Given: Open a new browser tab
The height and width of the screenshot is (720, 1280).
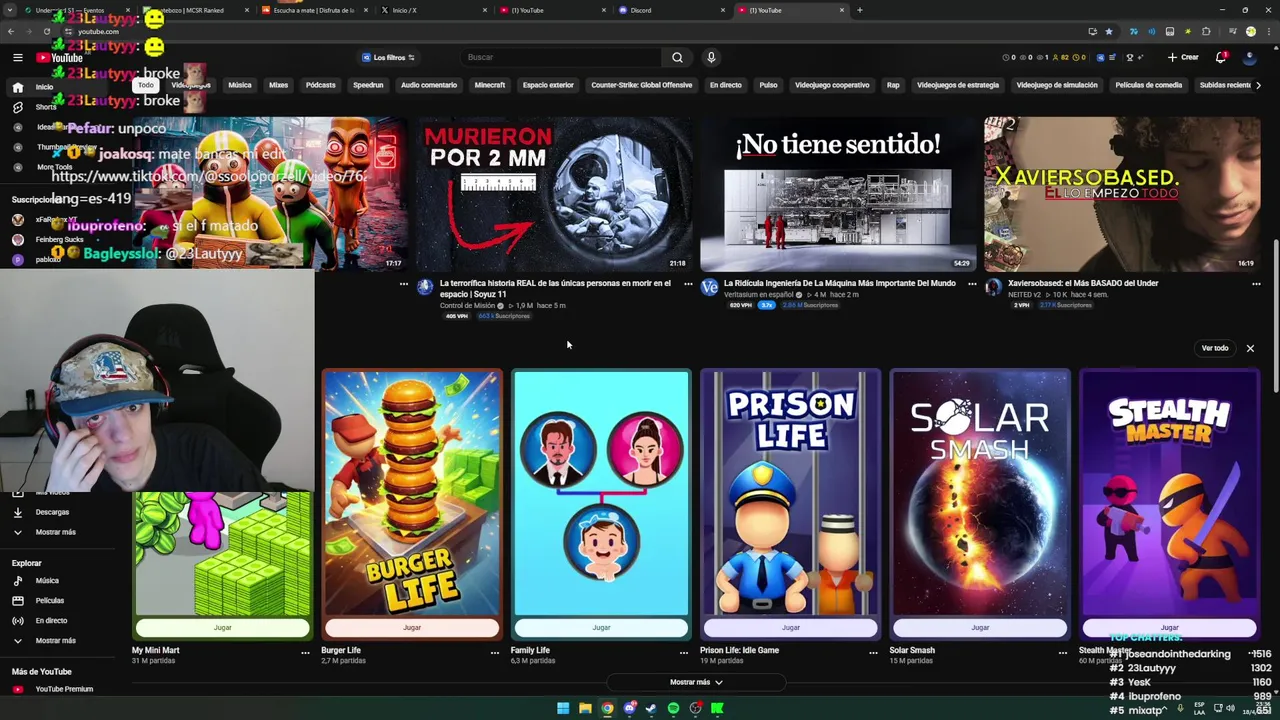Looking at the screenshot, I should pos(859,10).
